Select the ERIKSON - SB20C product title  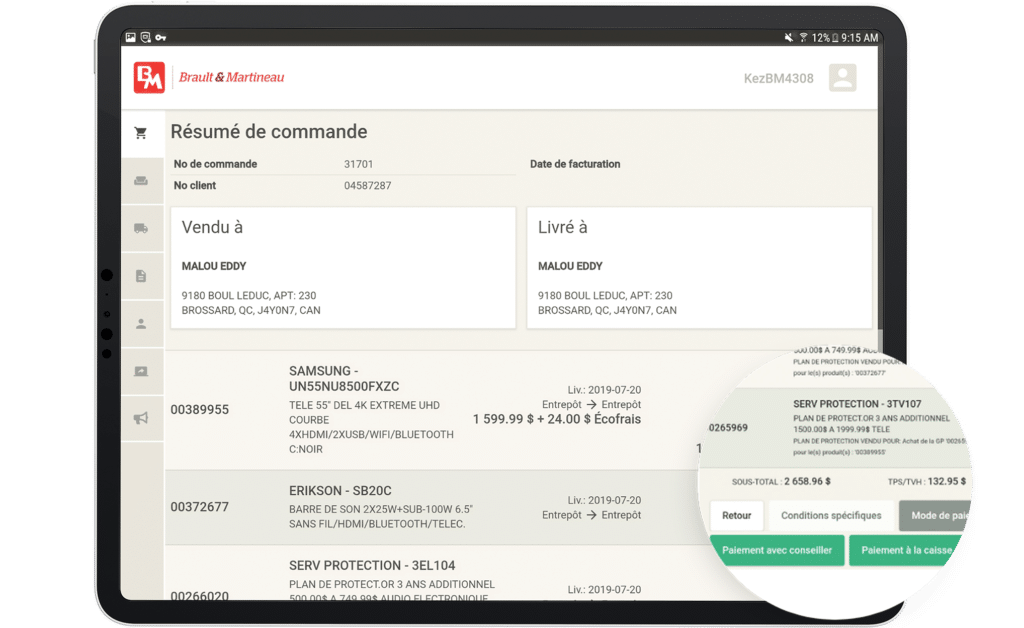pos(340,491)
